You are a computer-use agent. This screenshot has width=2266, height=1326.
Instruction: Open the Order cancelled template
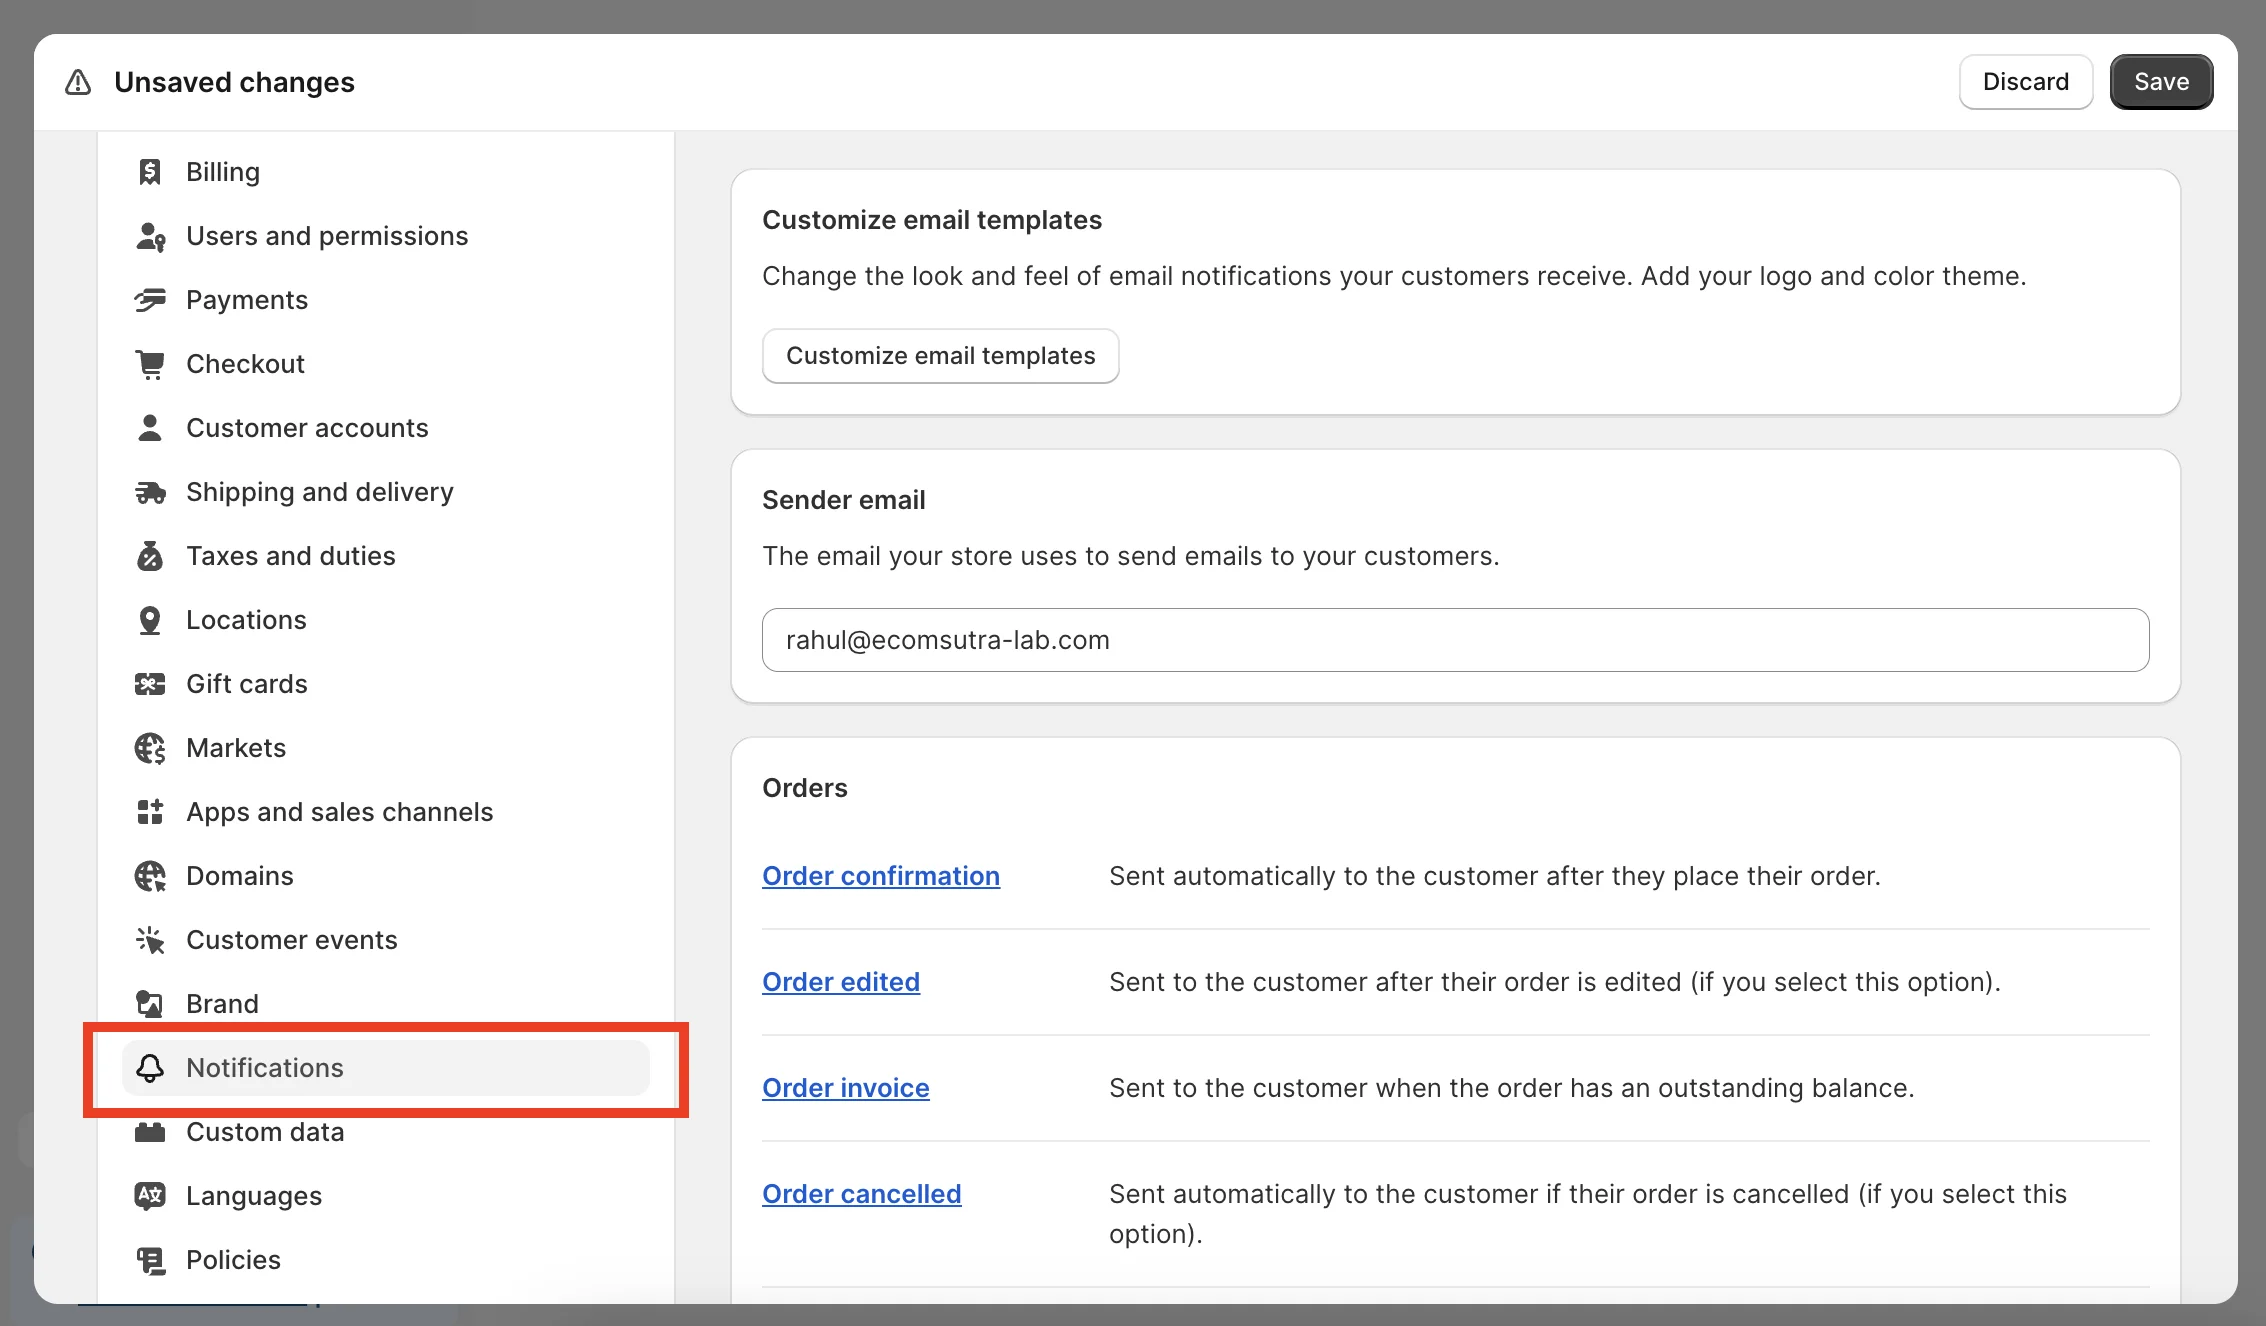pos(862,1194)
